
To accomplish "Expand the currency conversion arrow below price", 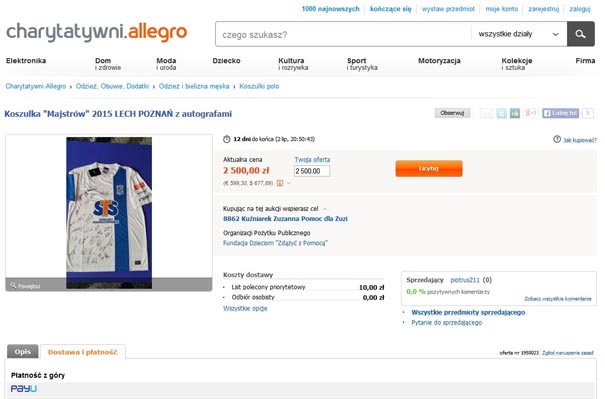I will pyautogui.click(x=289, y=183).
